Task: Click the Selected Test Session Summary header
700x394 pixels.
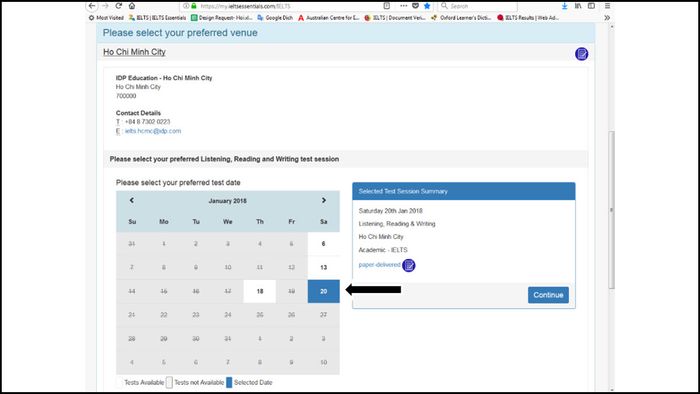Action: [464, 191]
